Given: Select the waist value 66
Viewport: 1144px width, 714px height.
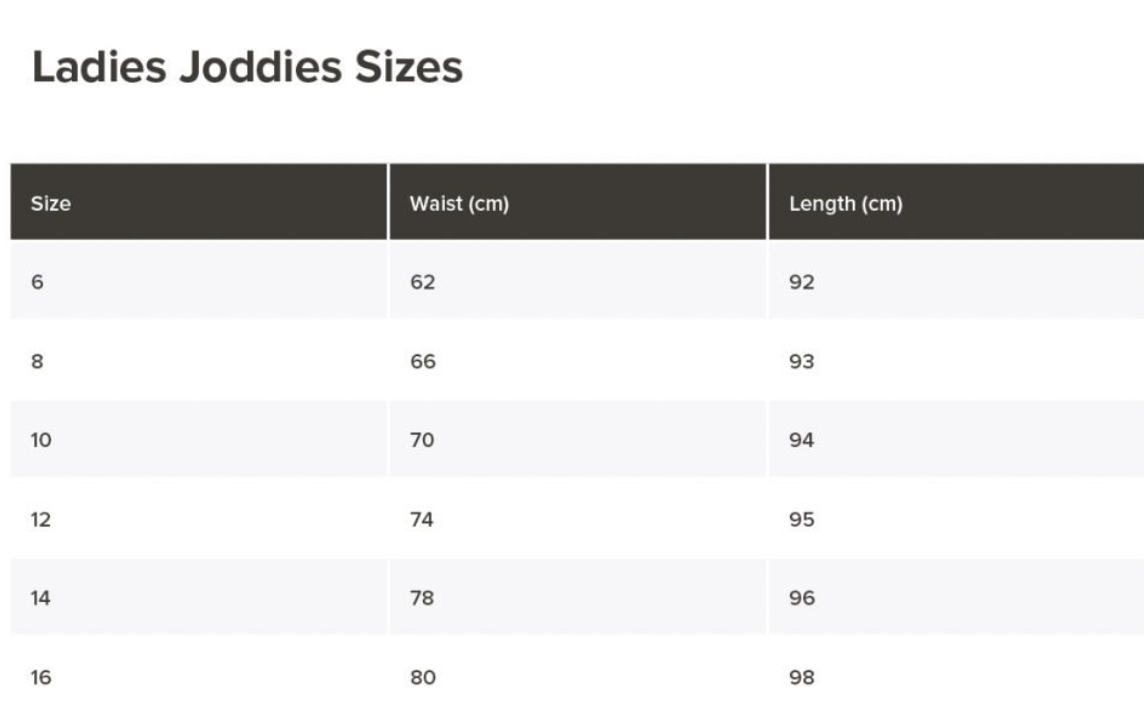Looking at the screenshot, I should [x=423, y=361].
